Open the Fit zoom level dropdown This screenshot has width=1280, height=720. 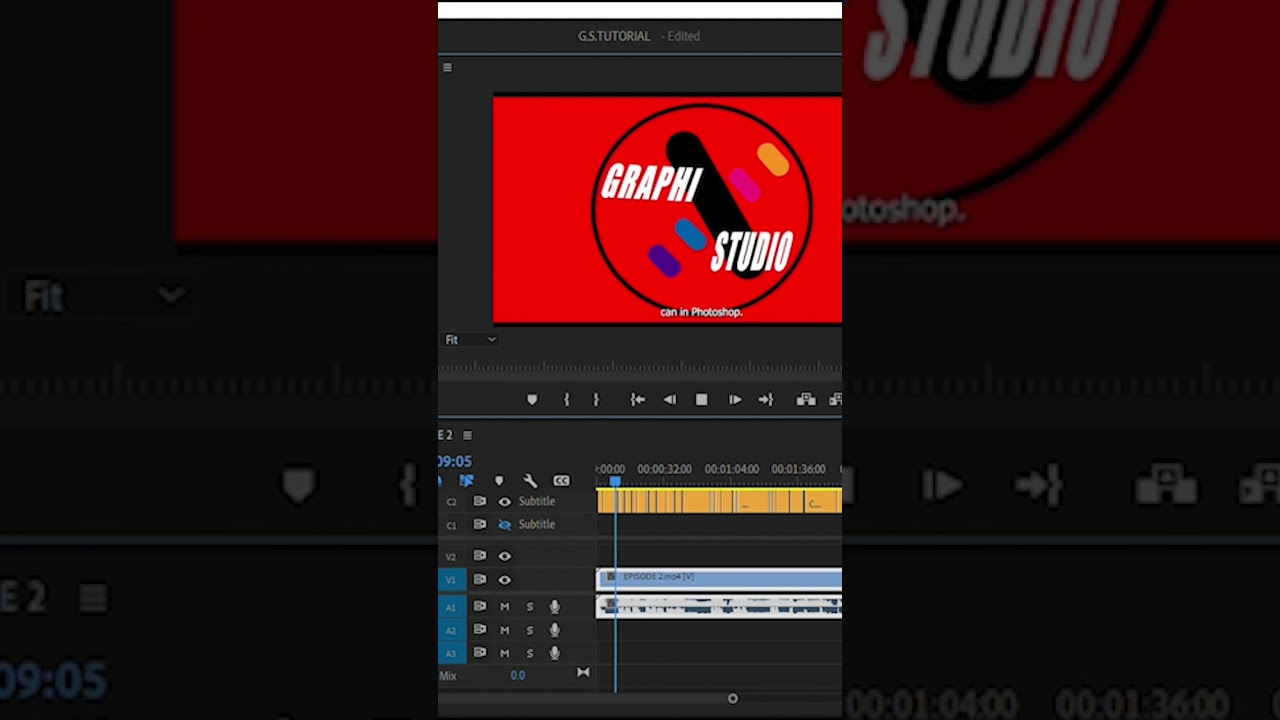click(470, 340)
